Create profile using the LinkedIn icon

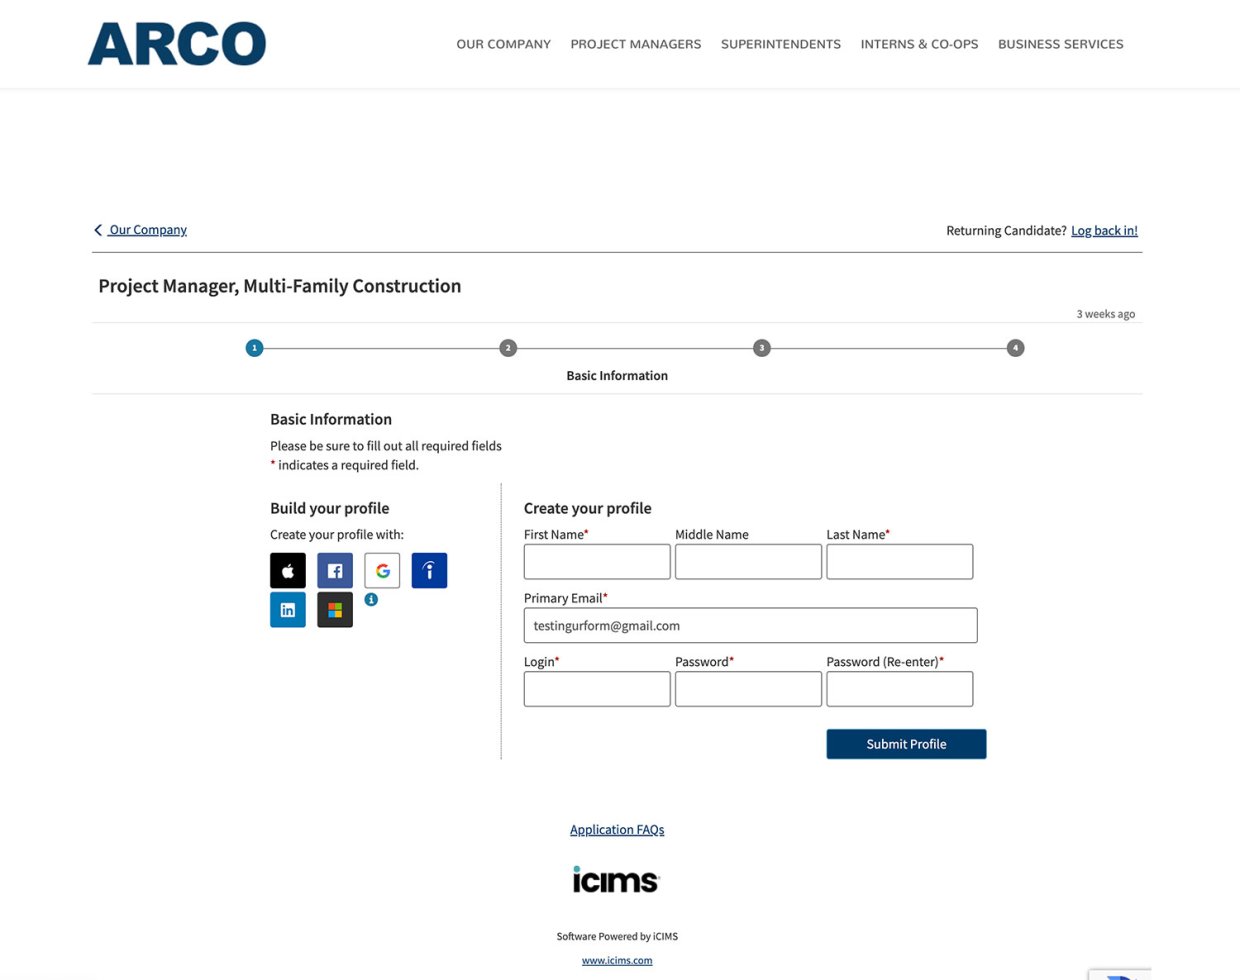(x=288, y=610)
